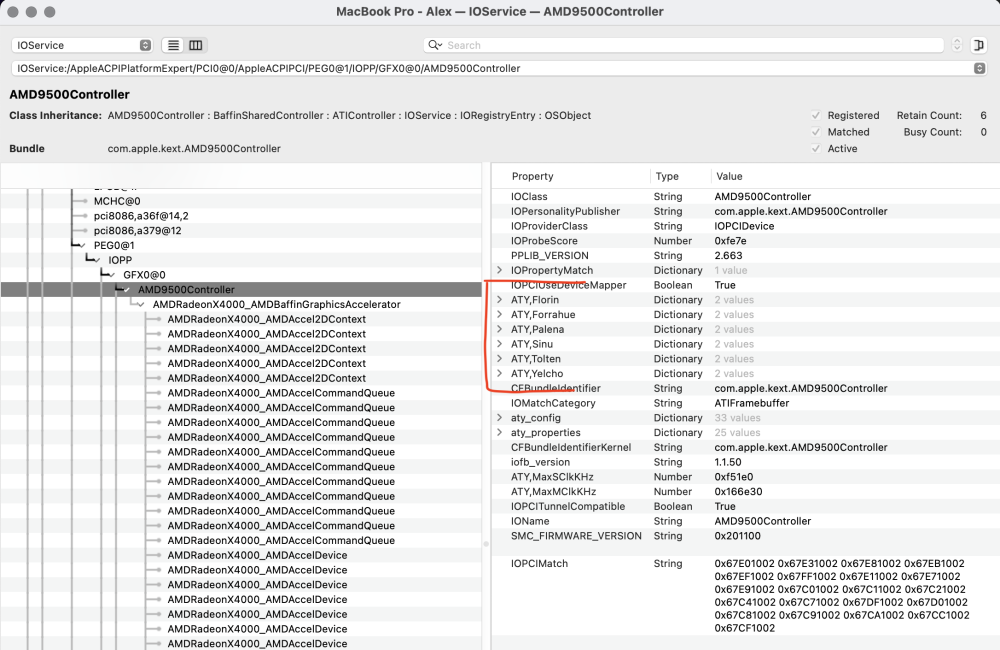Click the search magnifier icon
Screen dimensions: 1000x650
point(435,45)
